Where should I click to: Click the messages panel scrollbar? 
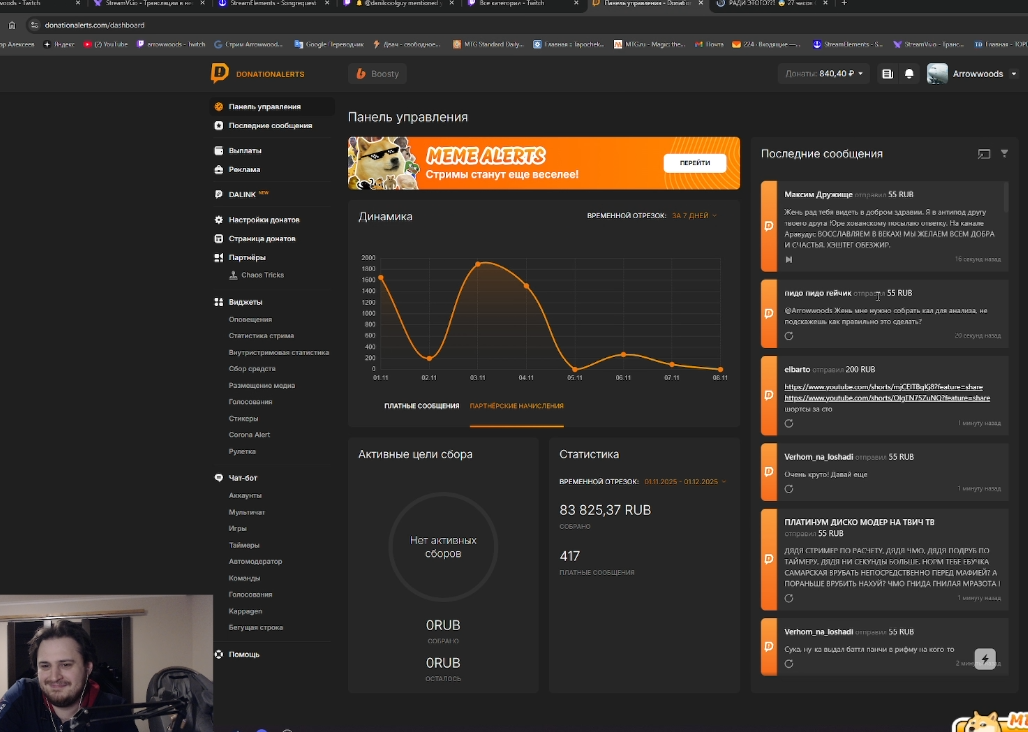click(1006, 196)
